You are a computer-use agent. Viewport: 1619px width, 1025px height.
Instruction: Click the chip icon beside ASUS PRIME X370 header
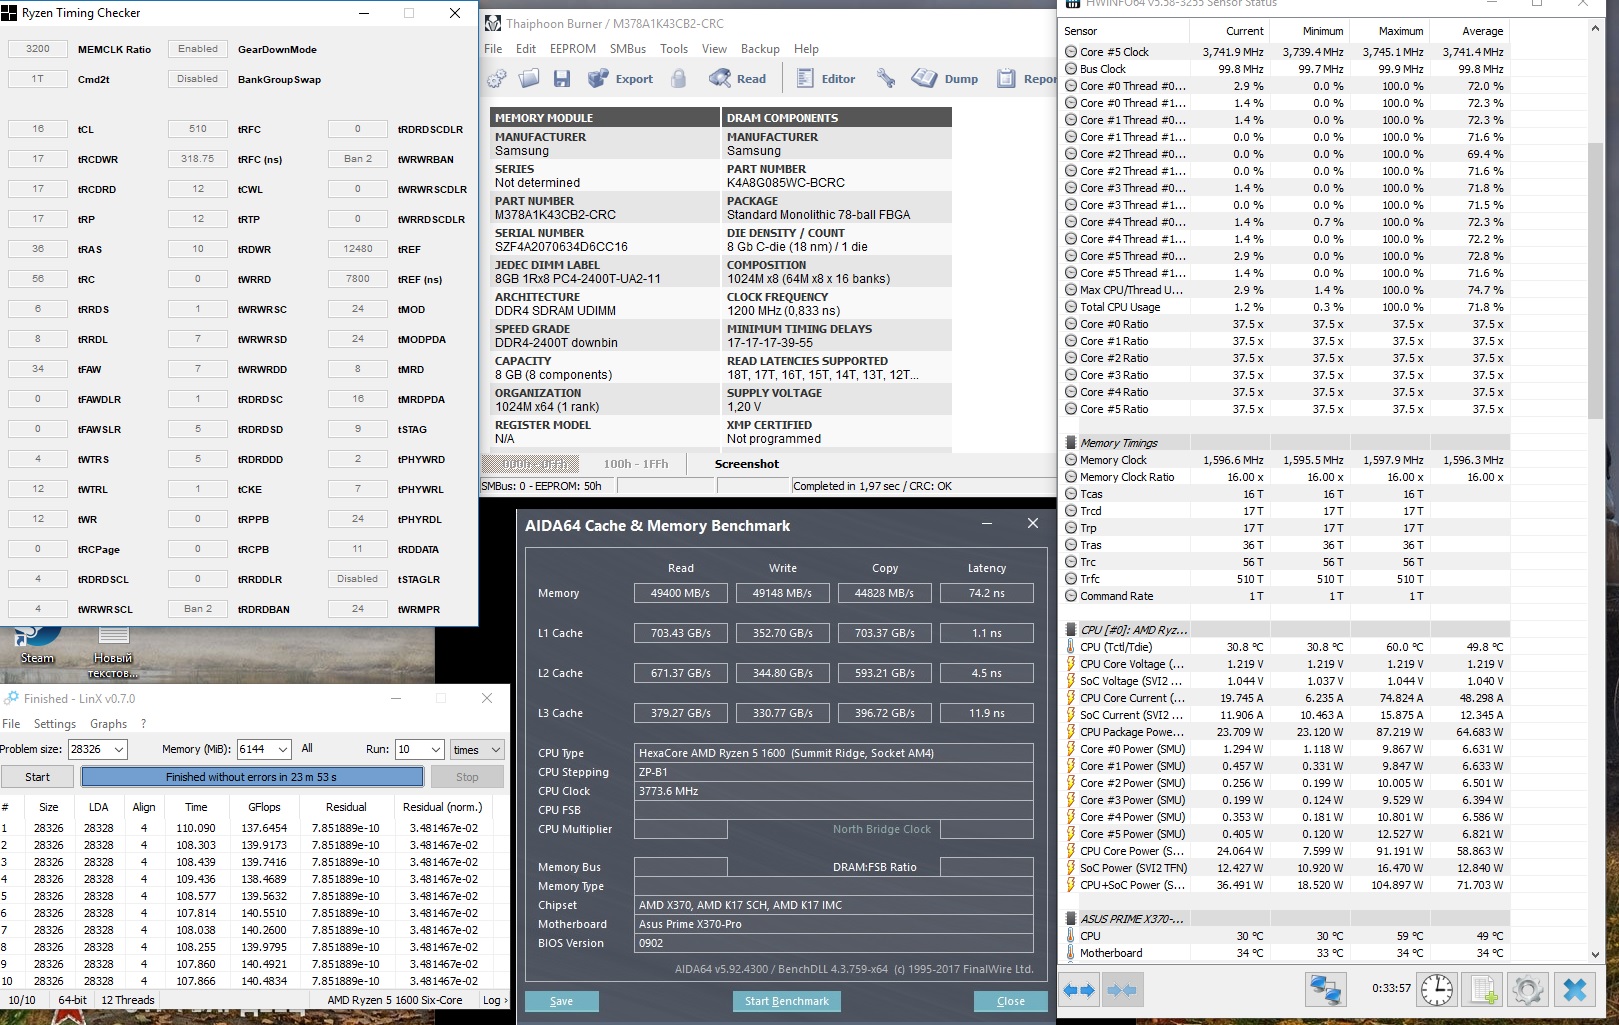pos(1070,919)
